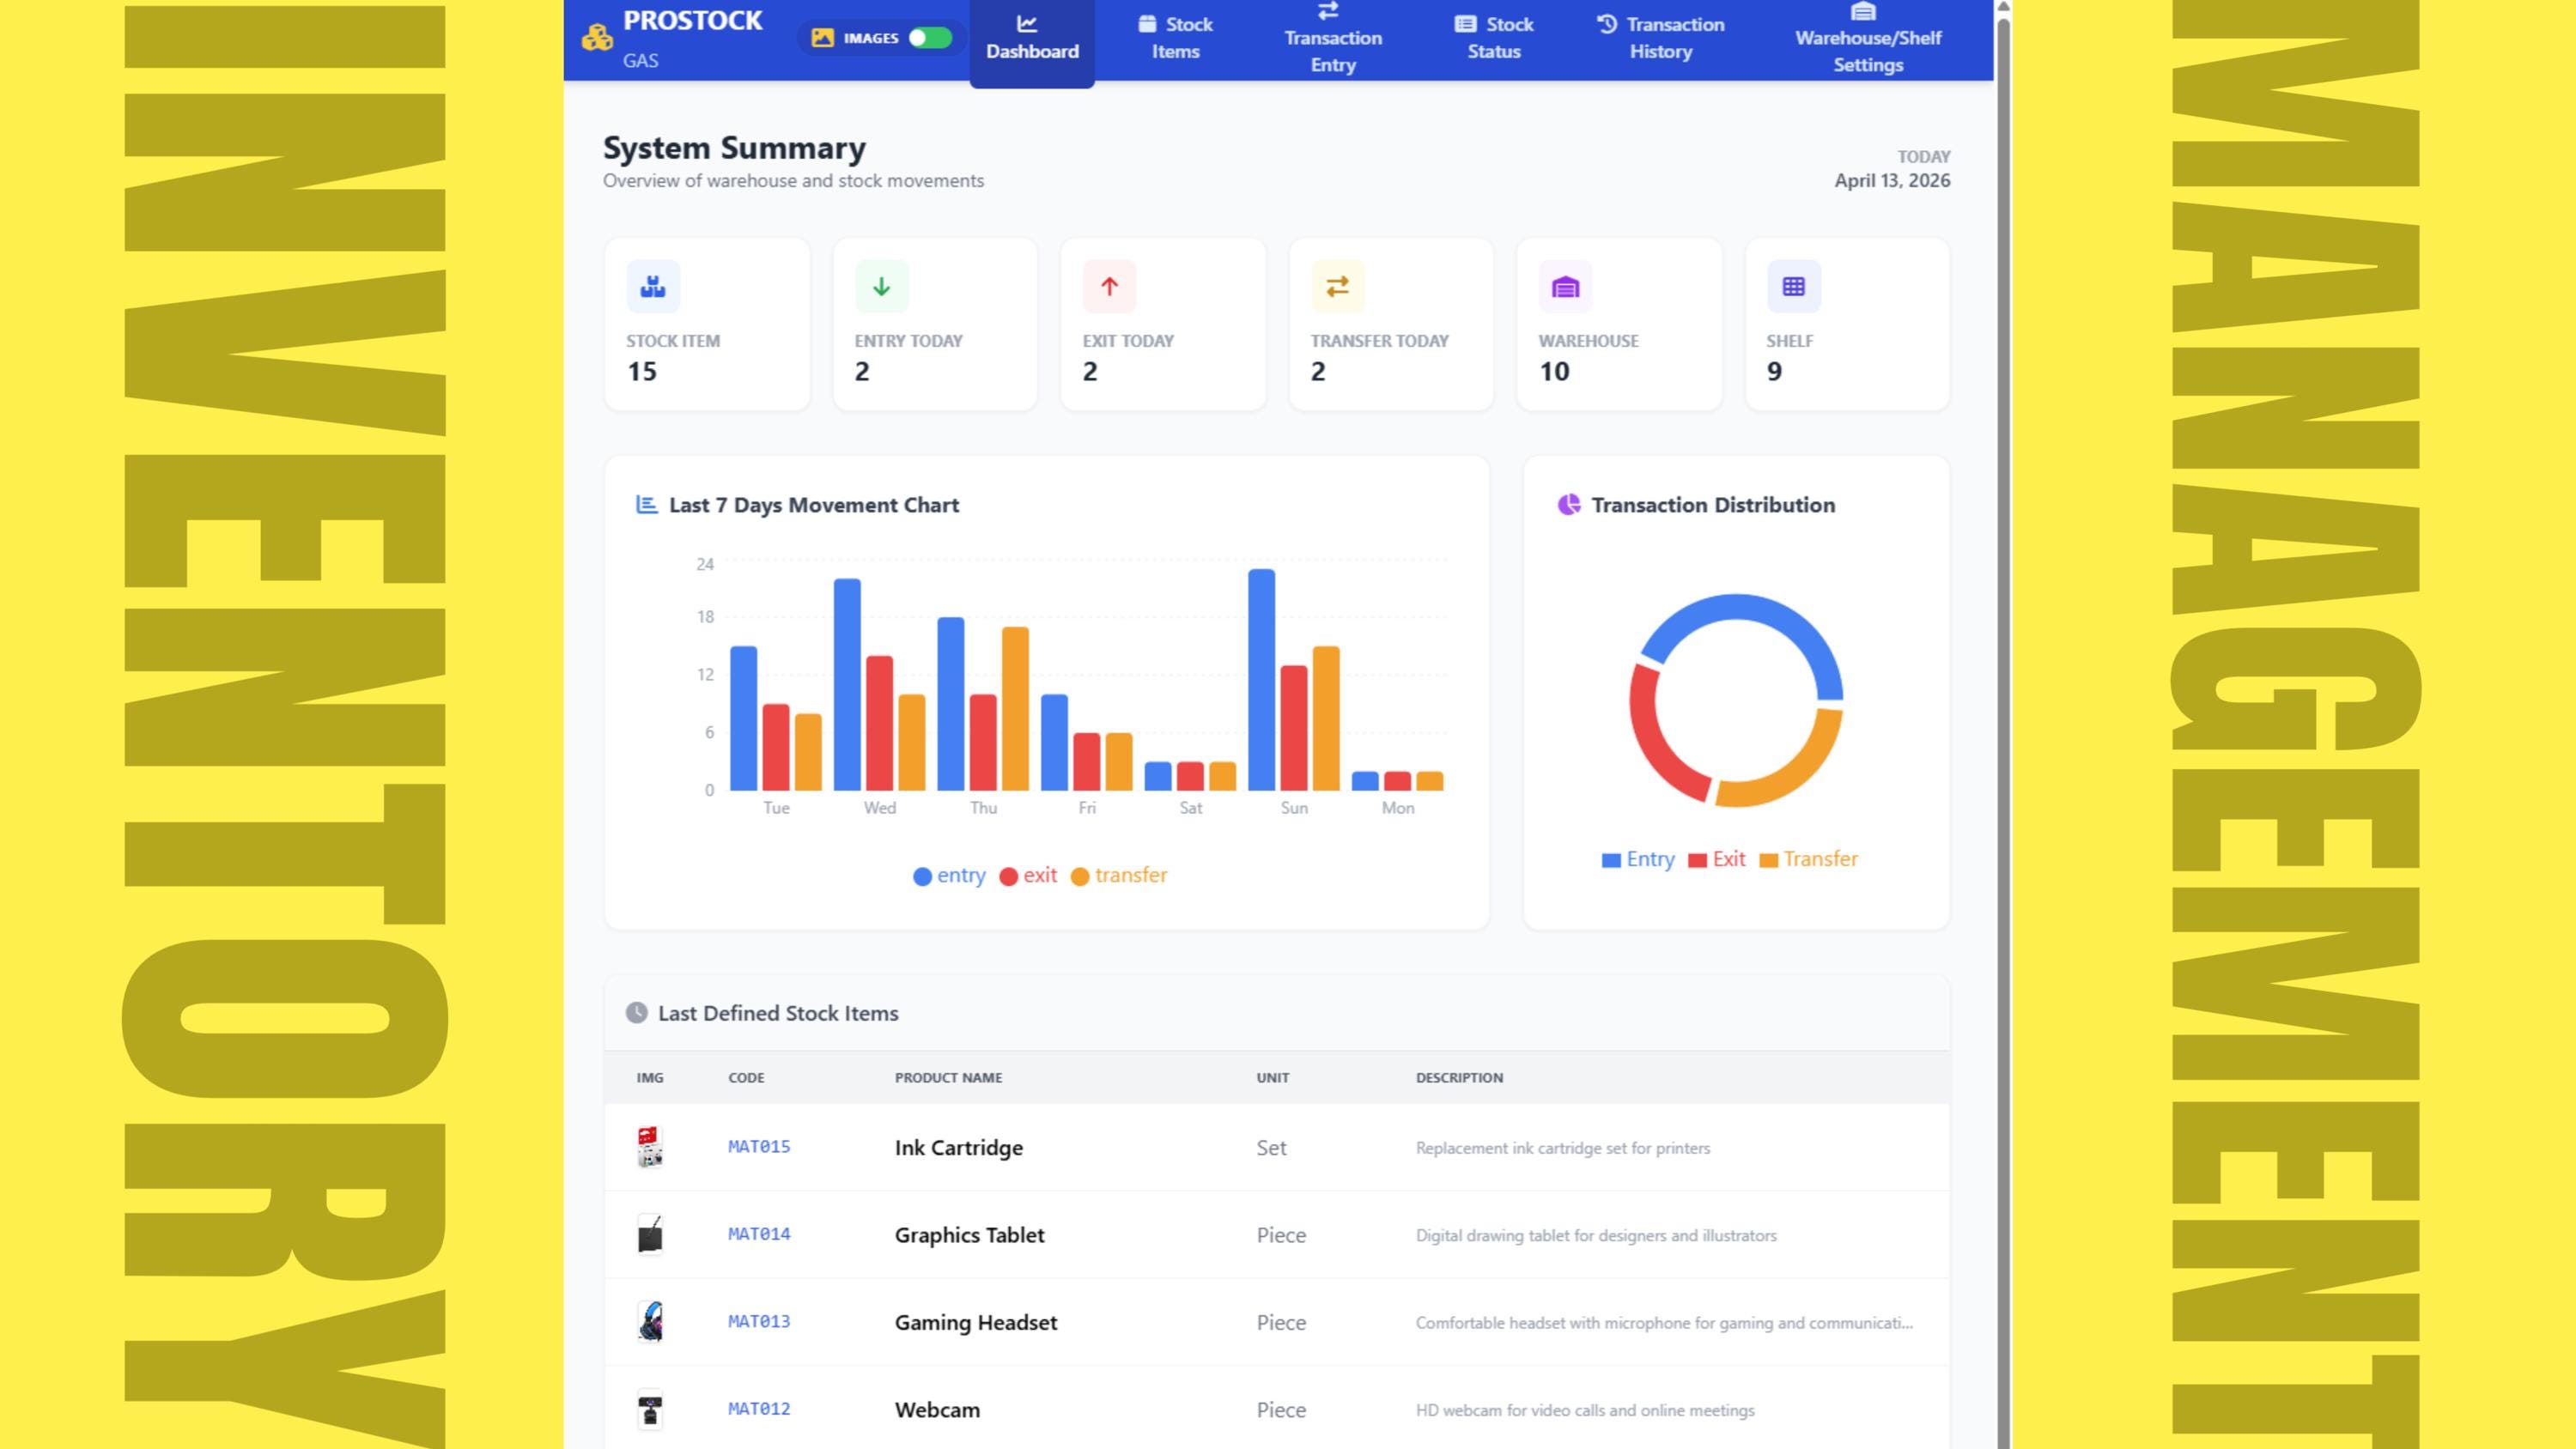
Task: Open the MAT015 code link
Action: click(759, 1147)
